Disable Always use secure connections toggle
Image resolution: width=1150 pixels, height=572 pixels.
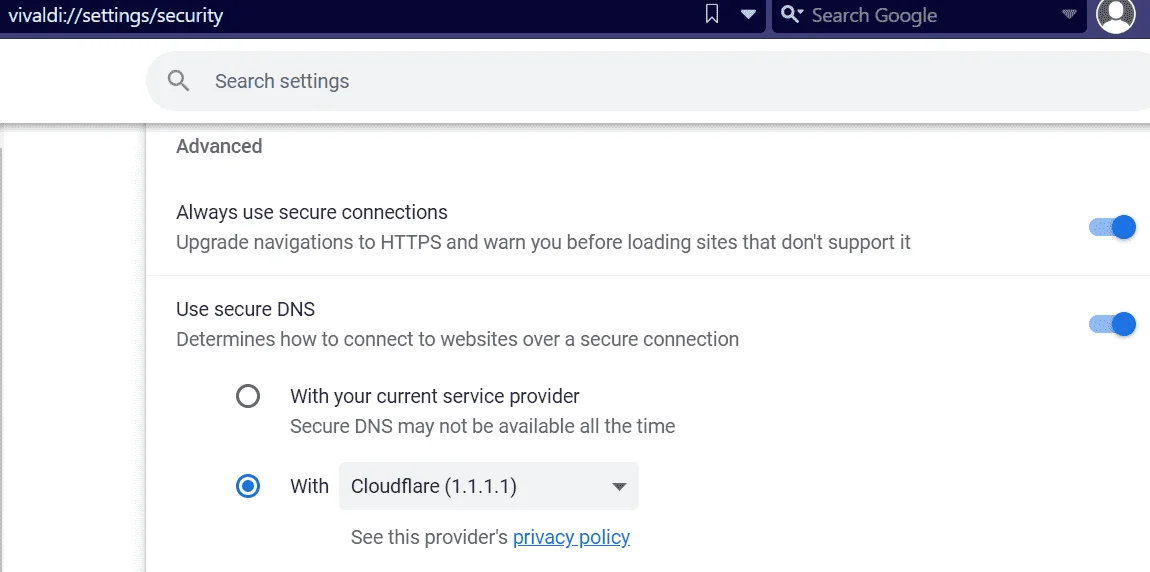tap(1112, 227)
